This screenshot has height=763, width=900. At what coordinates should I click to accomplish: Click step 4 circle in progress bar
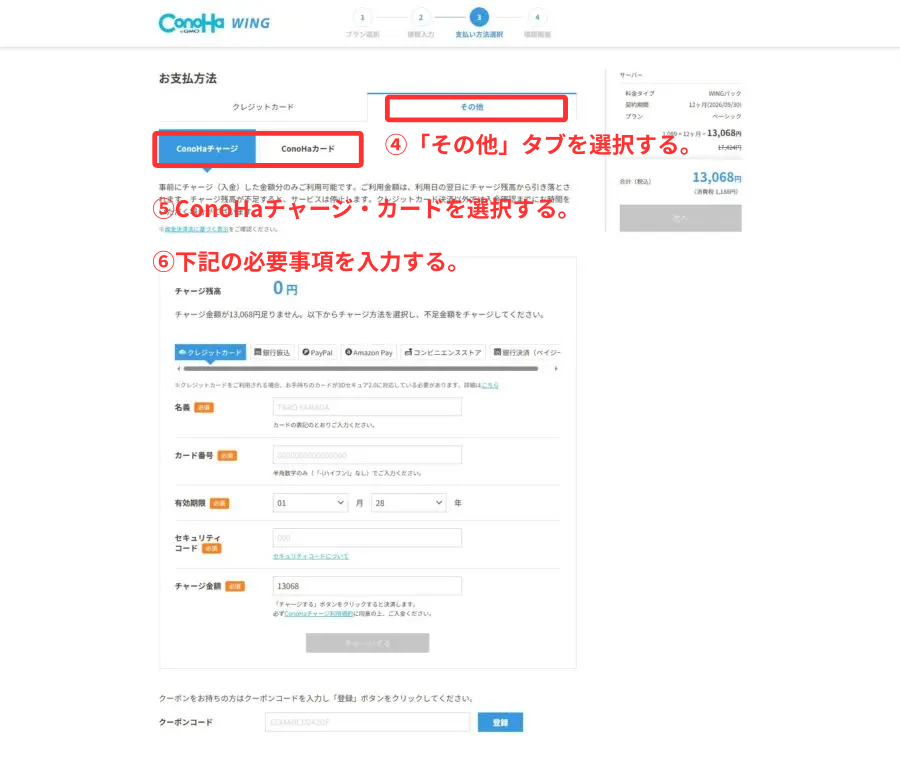537,17
